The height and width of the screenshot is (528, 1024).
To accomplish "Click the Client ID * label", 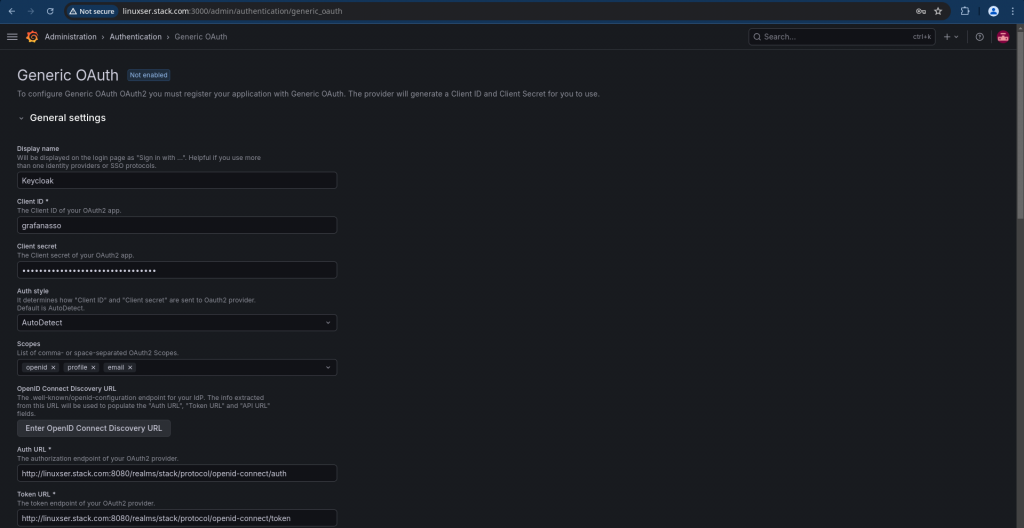I will pyautogui.click(x=33, y=201).
